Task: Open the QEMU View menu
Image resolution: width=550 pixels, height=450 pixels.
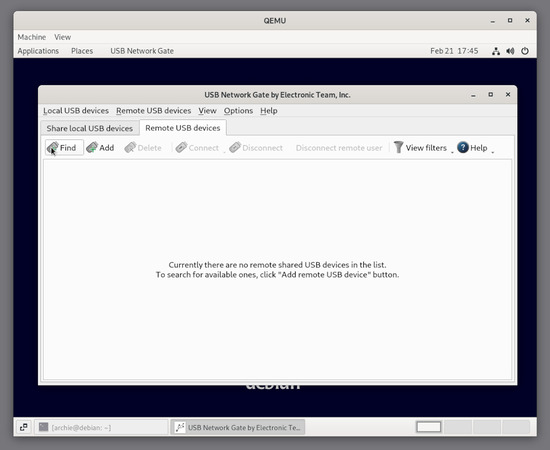Action: pyautogui.click(x=62, y=37)
